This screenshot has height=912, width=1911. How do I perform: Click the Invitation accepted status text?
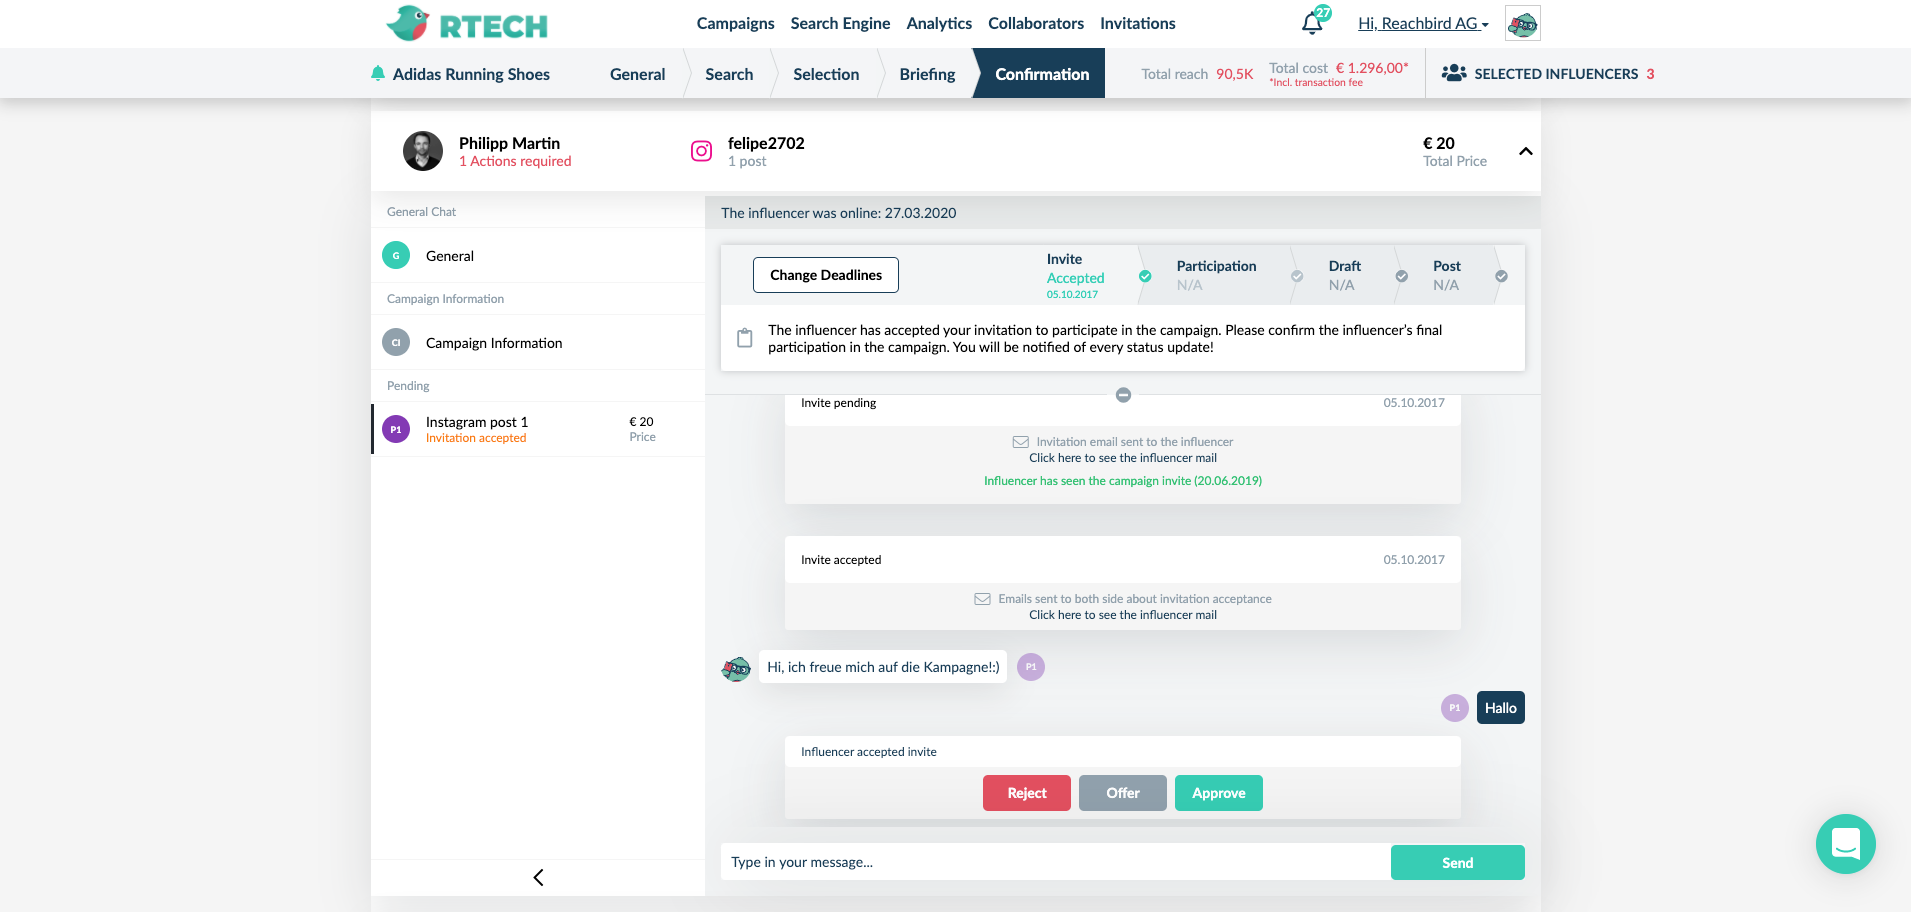click(x=476, y=438)
